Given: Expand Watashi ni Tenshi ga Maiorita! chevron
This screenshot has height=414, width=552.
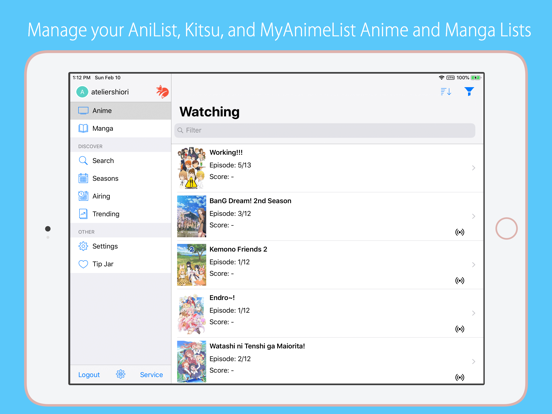Looking at the screenshot, I should pyautogui.click(x=473, y=362).
